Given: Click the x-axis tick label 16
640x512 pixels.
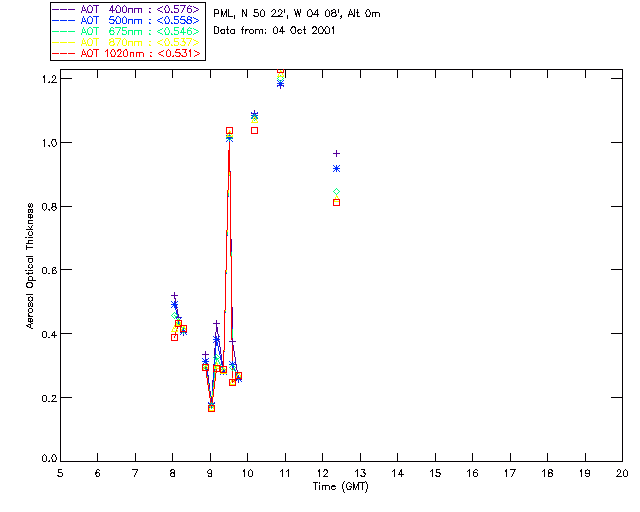Looking at the screenshot, I should pos(473,473).
